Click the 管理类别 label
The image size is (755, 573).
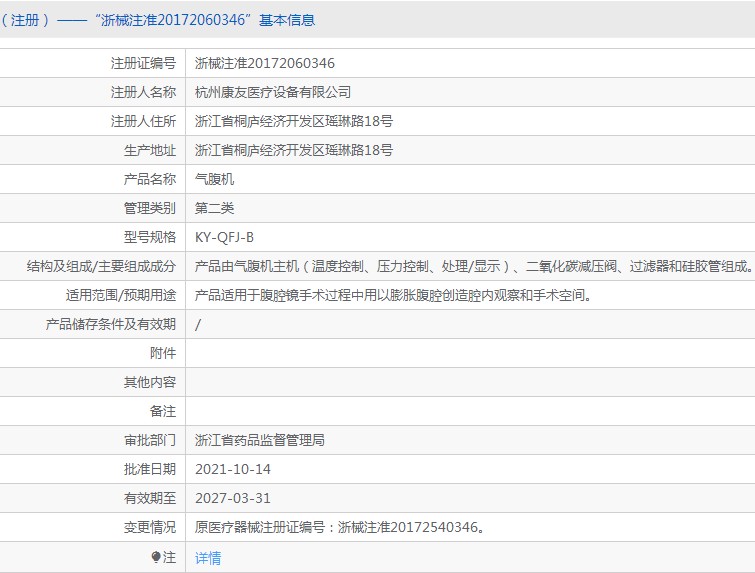click(150, 208)
